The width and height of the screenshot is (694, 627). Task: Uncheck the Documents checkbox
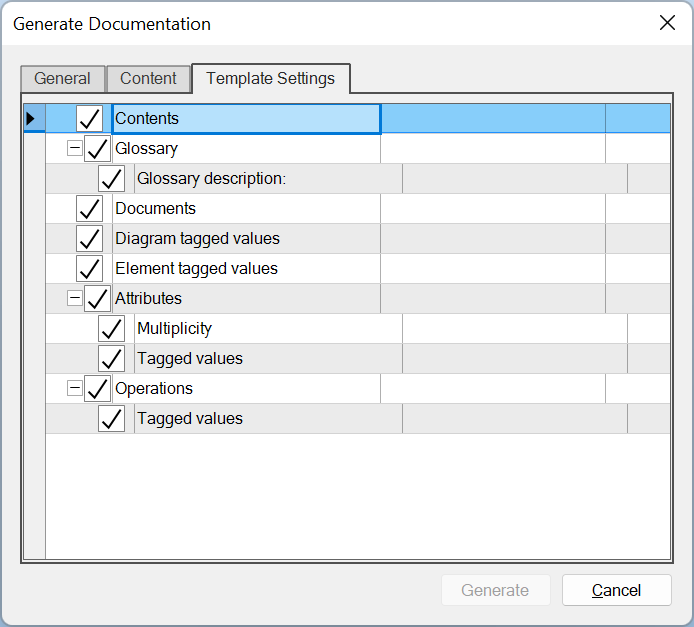90,209
